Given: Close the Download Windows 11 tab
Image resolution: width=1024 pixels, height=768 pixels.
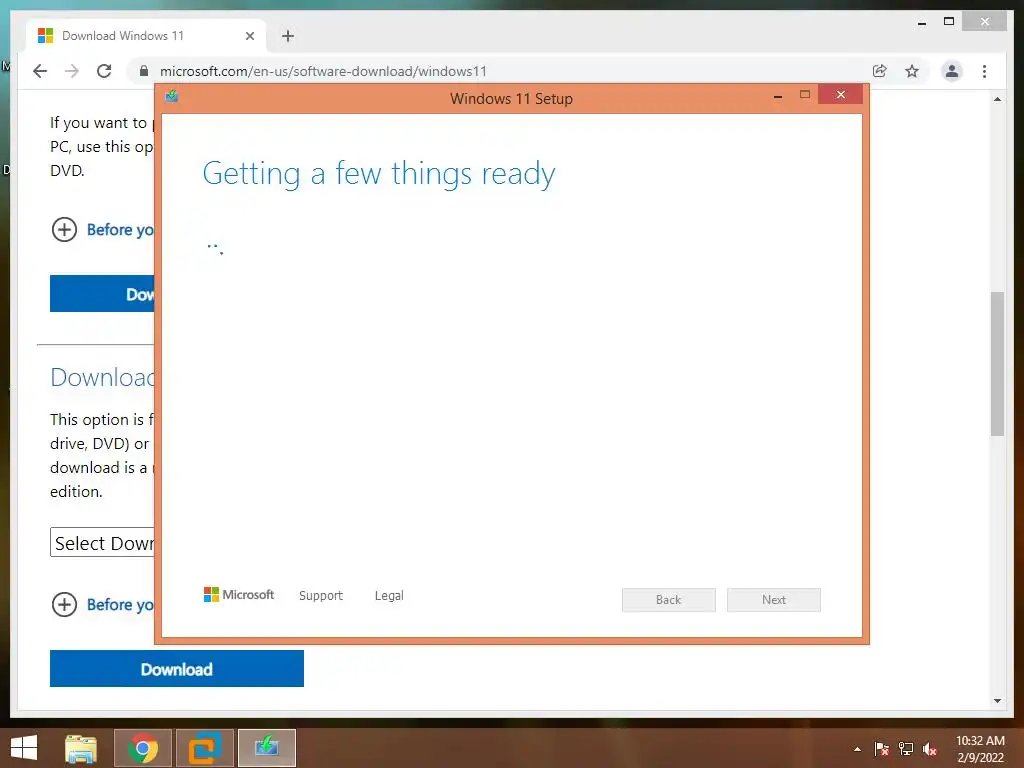Looking at the screenshot, I should coord(249,36).
